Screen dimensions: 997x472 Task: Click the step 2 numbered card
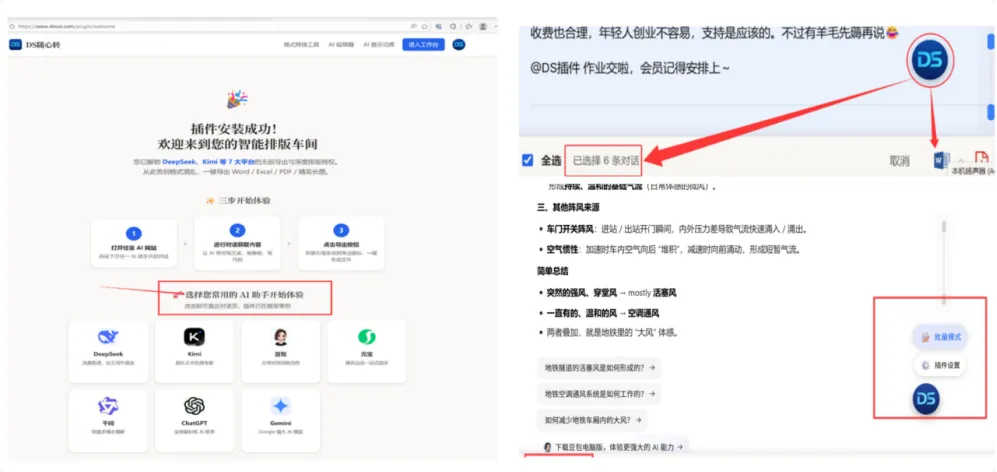tap(237, 243)
